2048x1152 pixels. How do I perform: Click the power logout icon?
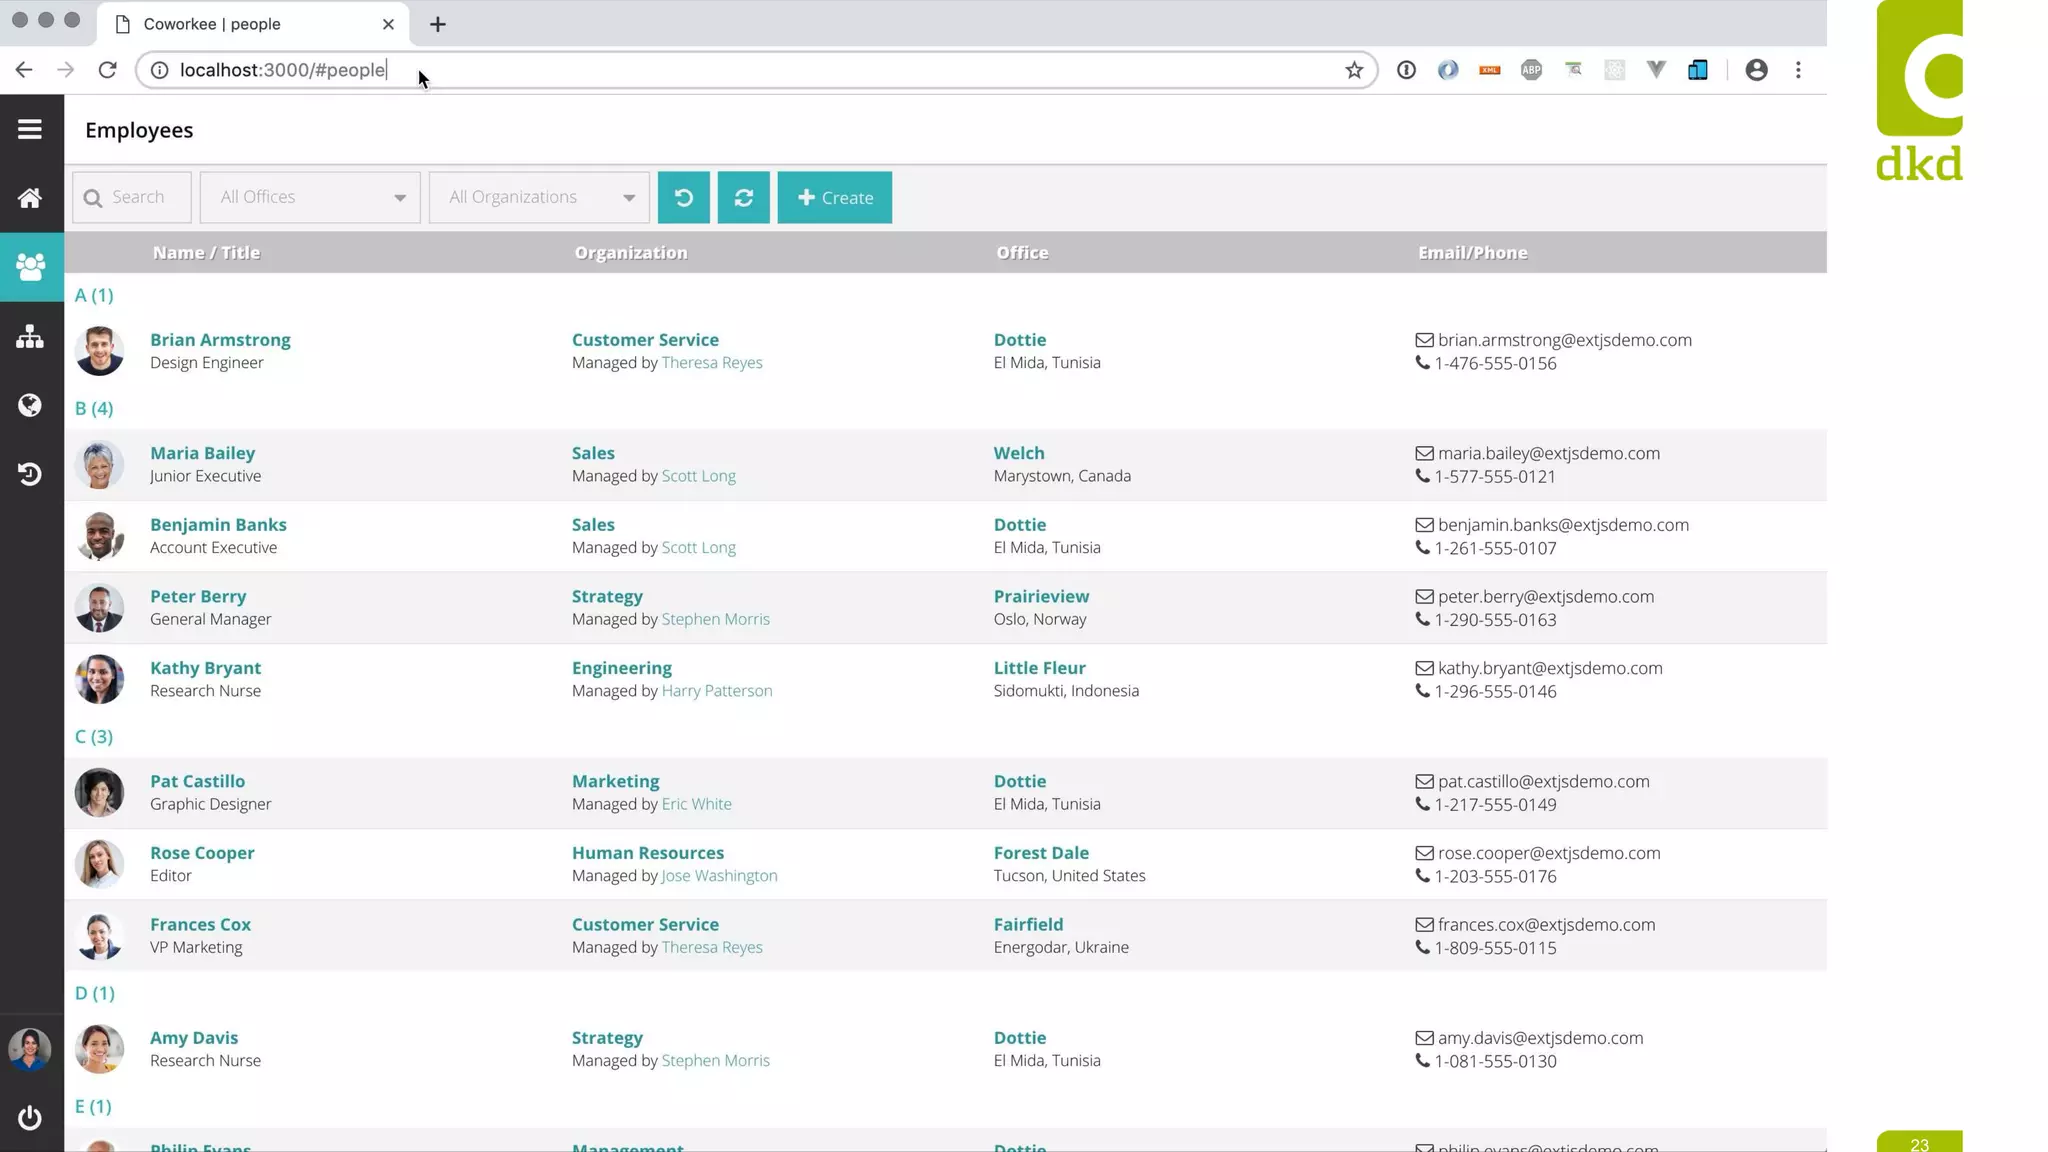30,1117
